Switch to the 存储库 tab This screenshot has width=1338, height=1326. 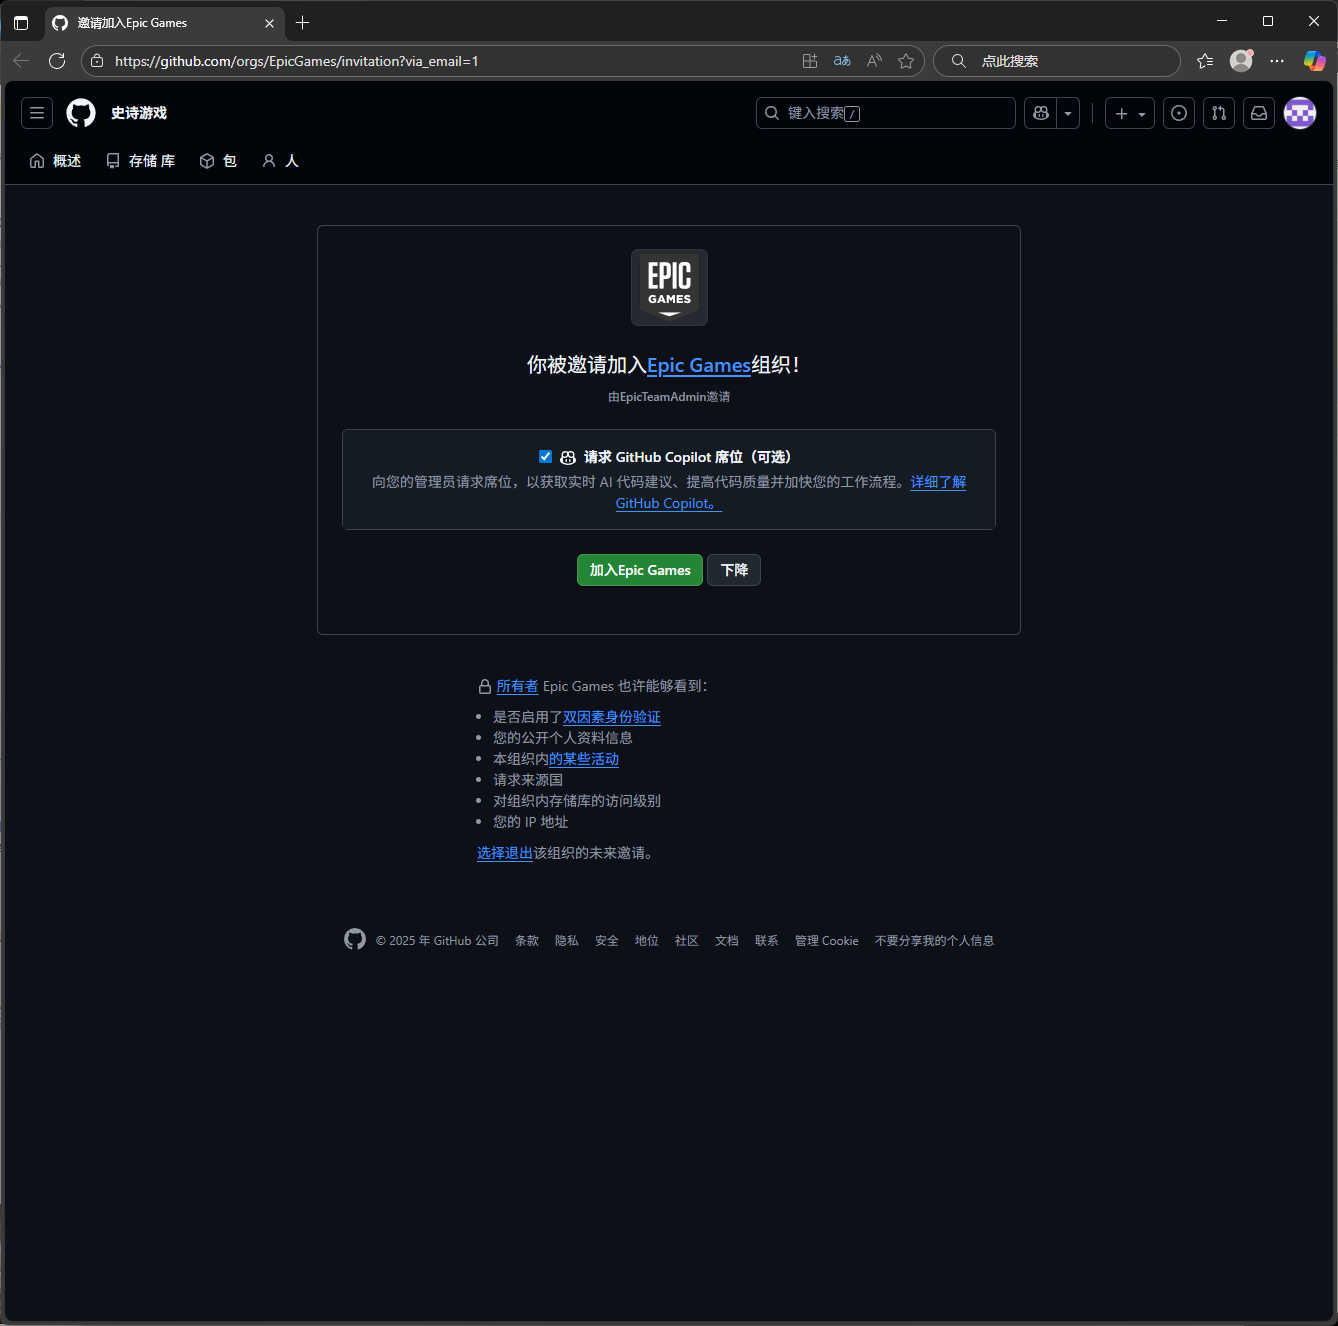(x=139, y=160)
